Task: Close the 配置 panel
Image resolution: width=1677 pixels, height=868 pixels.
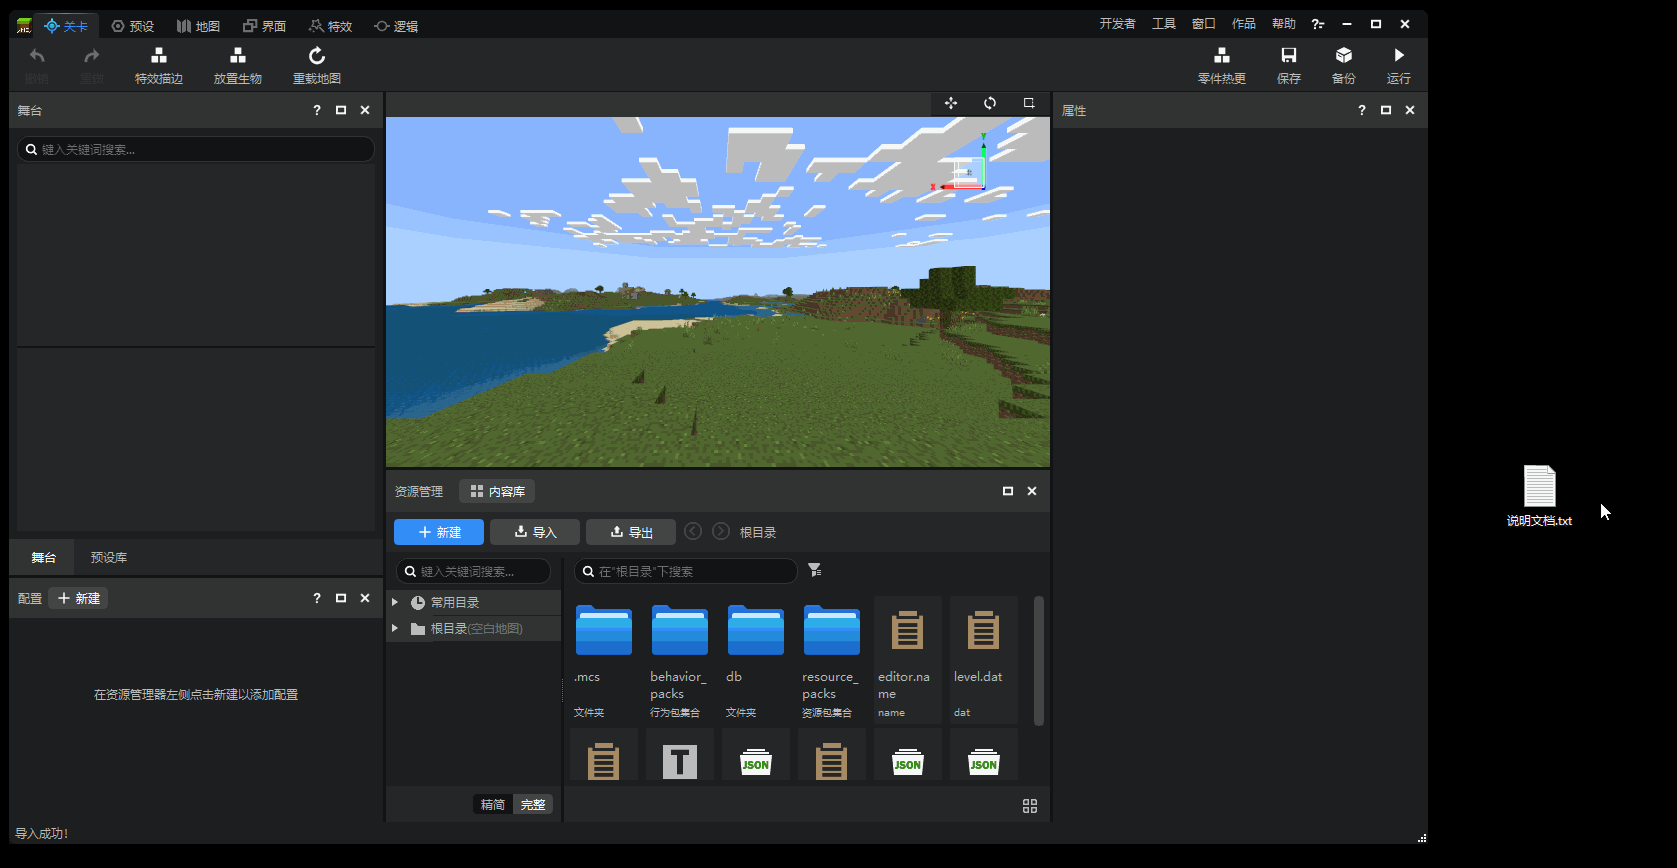Action: pyautogui.click(x=365, y=598)
